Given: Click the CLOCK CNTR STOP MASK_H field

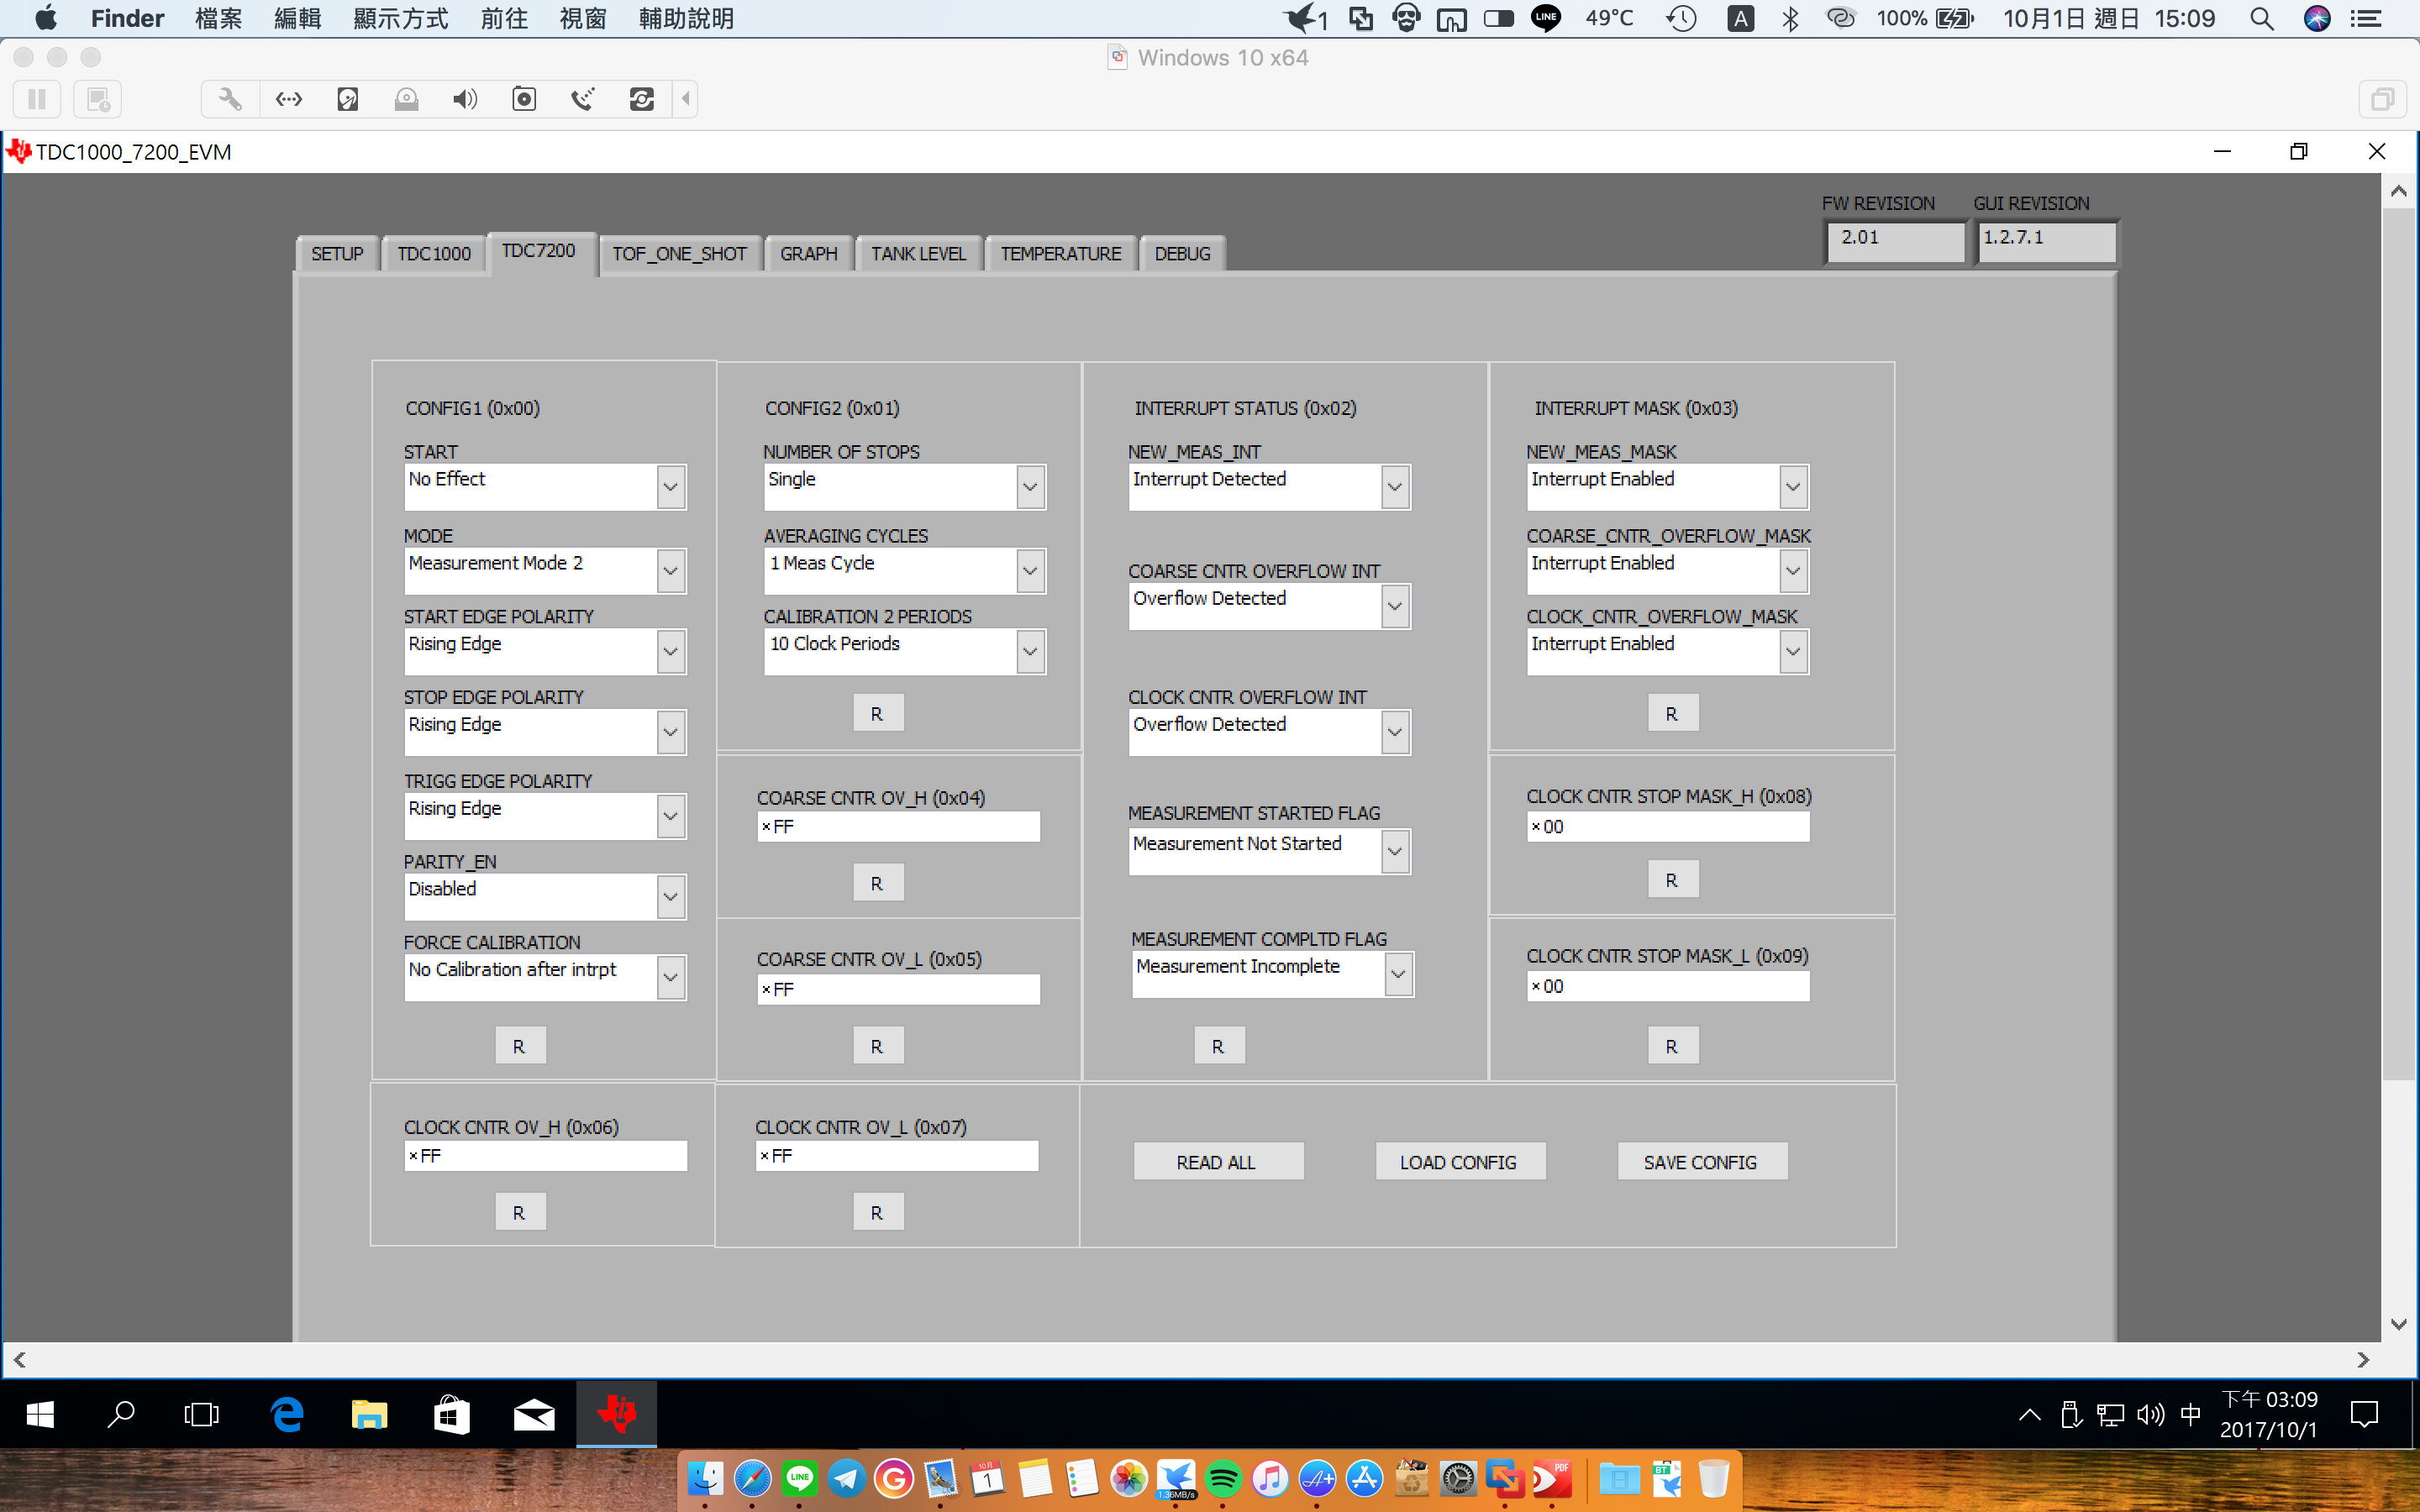Looking at the screenshot, I should [x=1670, y=827].
